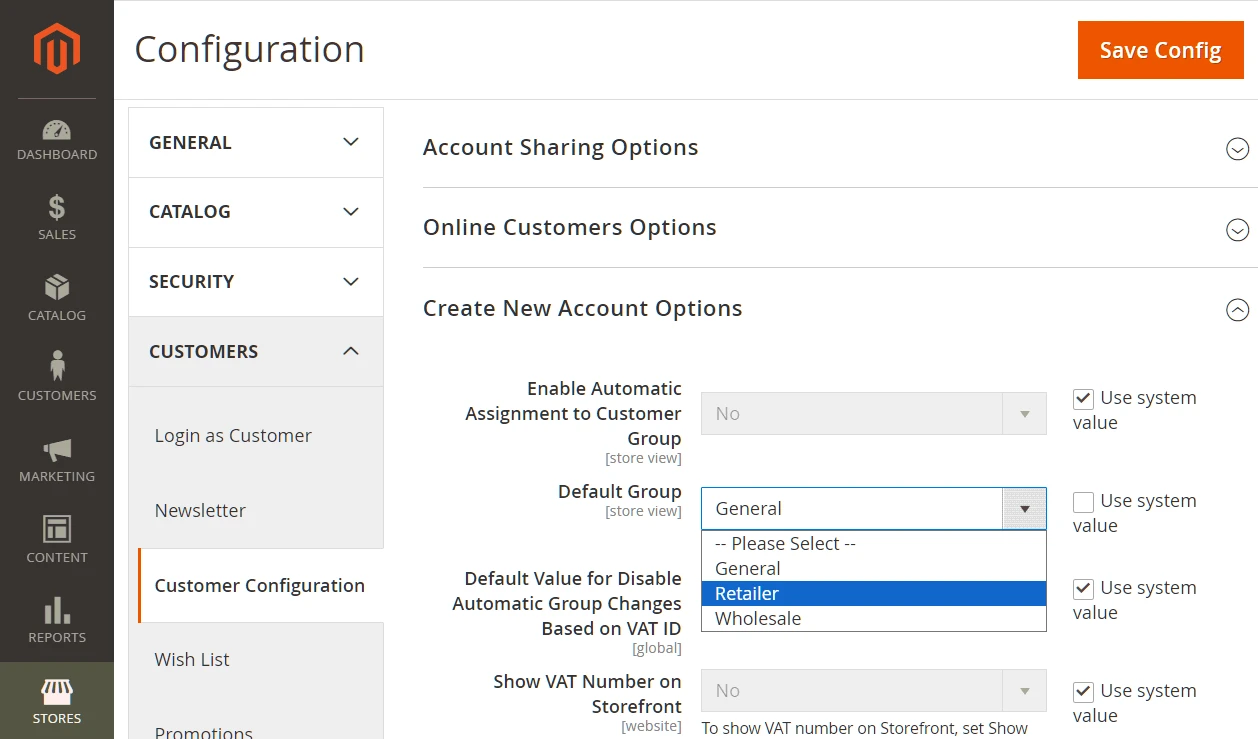The width and height of the screenshot is (1258, 739).
Task: Choose Retailer option in Default Group list
Action: pyautogui.click(x=747, y=594)
